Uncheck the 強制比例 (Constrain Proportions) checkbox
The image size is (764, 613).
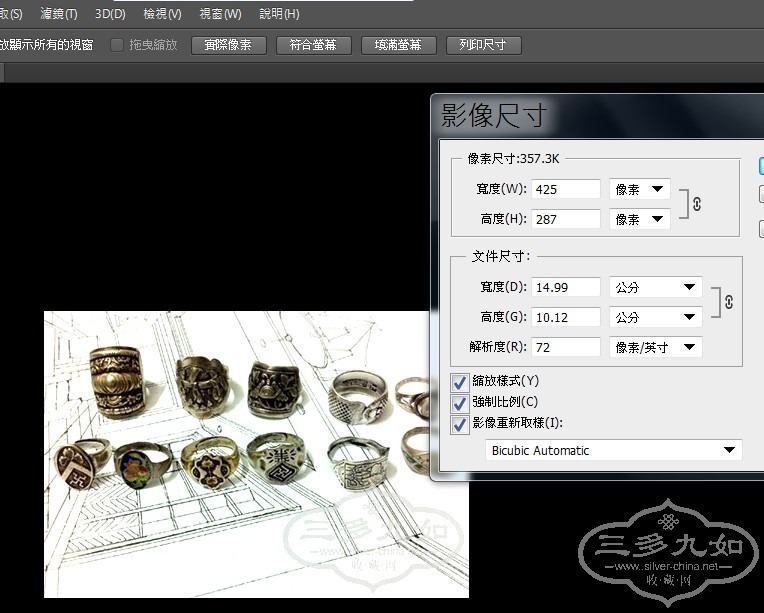pyautogui.click(x=460, y=402)
